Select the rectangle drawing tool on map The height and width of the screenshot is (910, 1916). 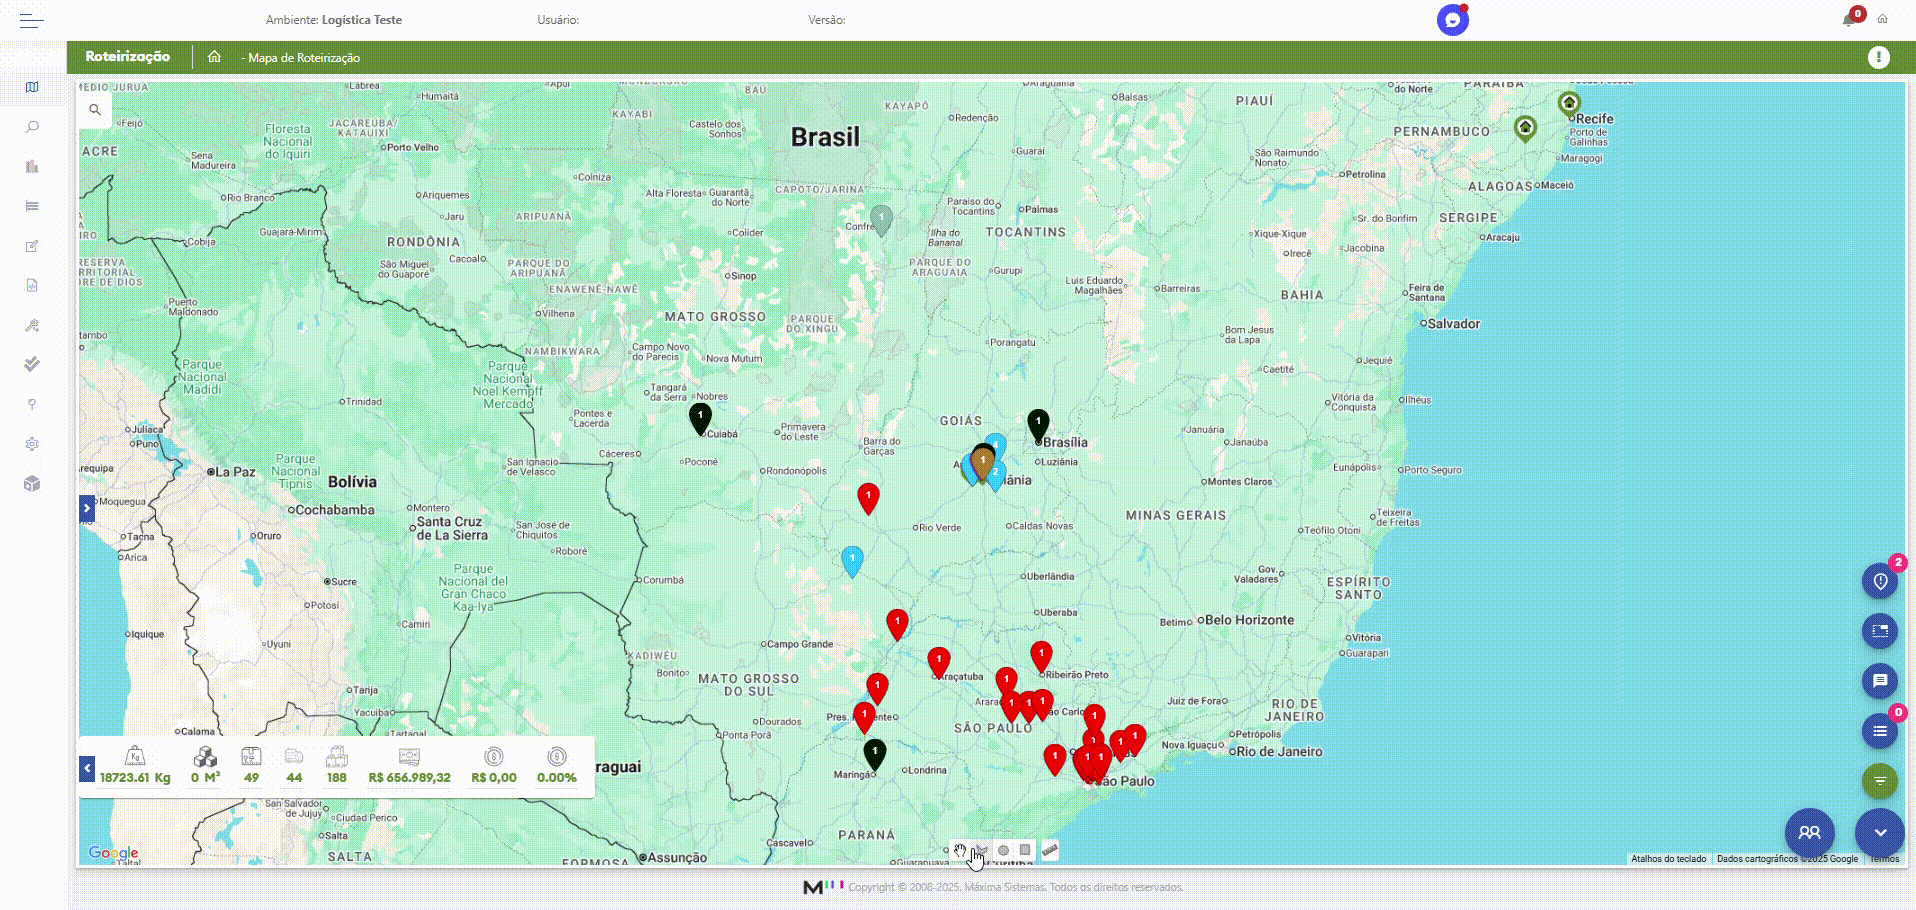click(1025, 851)
